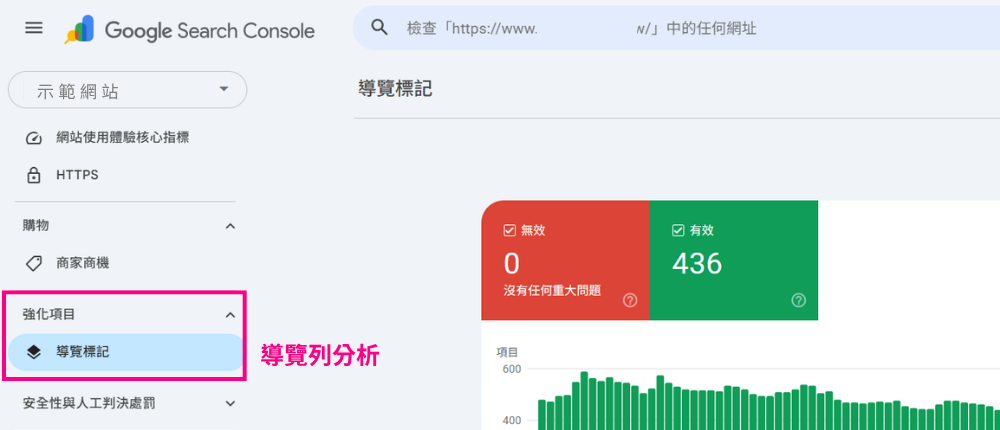Screen dimensions: 1000x430
Task: Click the 導覽標記 page heading
Action: (x=395, y=89)
